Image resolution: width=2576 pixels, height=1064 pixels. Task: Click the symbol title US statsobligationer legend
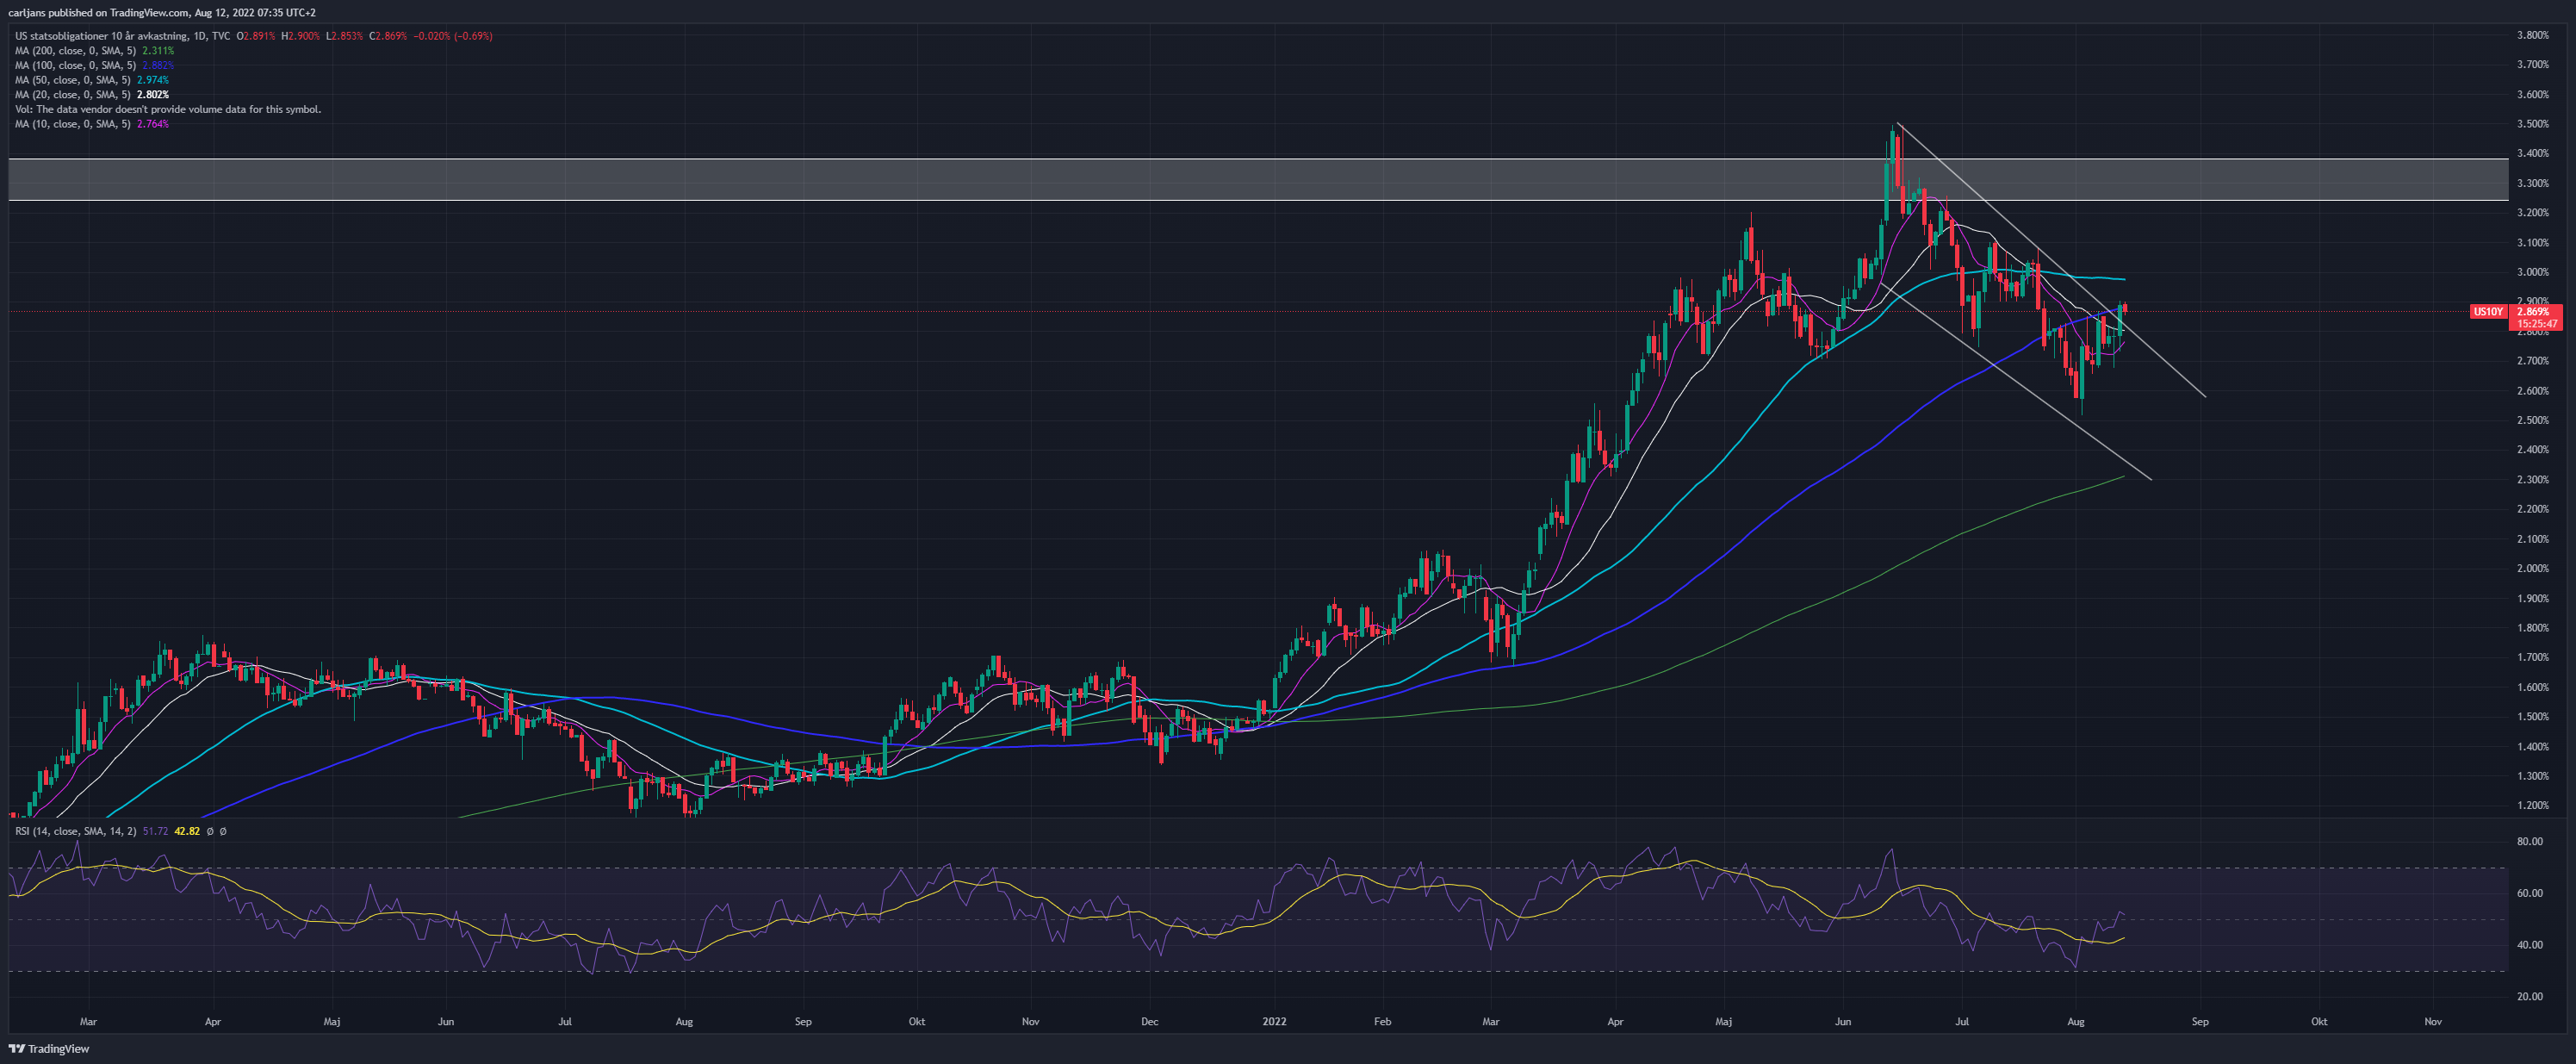point(122,36)
